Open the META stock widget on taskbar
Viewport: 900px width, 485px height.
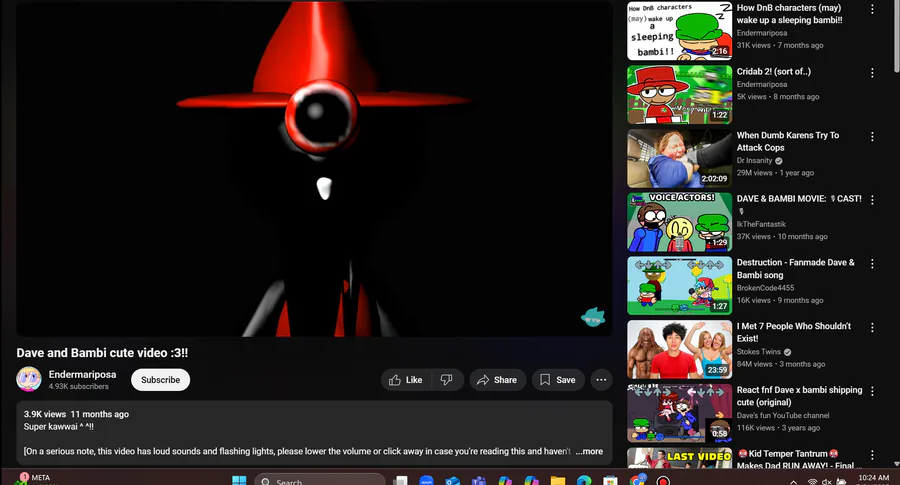click(x=34, y=479)
